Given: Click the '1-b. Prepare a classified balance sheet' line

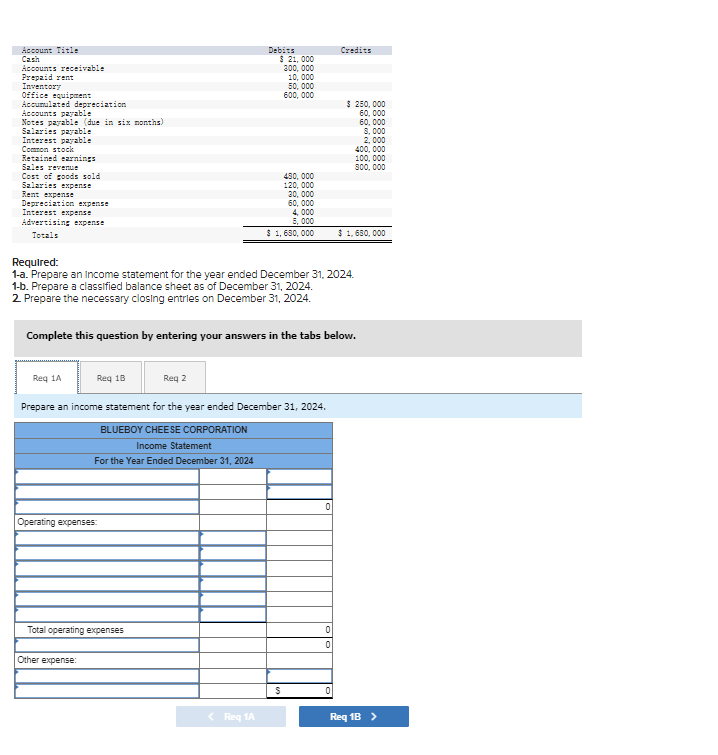Looking at the screenshot, I should [162, 286].
